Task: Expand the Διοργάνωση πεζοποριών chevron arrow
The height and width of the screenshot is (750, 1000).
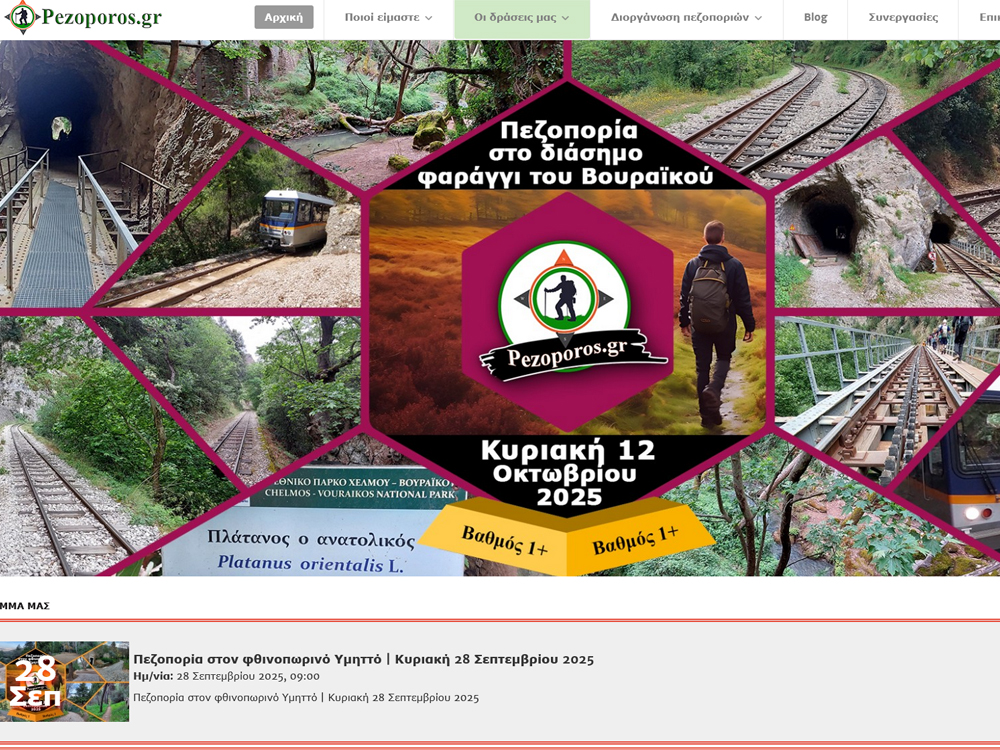Action: click(x=758, y=18)
